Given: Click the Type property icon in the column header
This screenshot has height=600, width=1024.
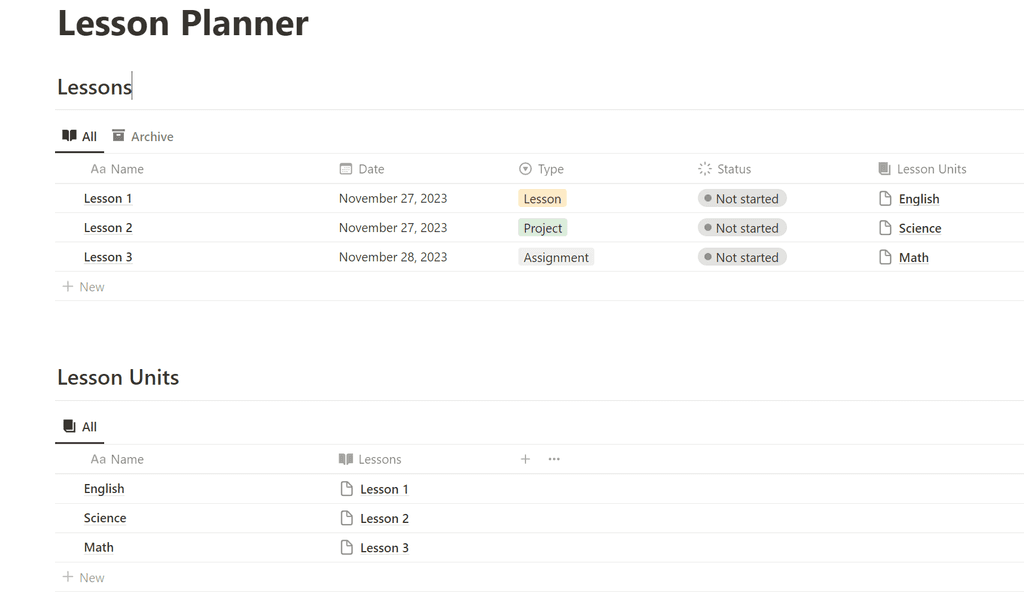Looking at the screenshot, I should pos(524,168).
